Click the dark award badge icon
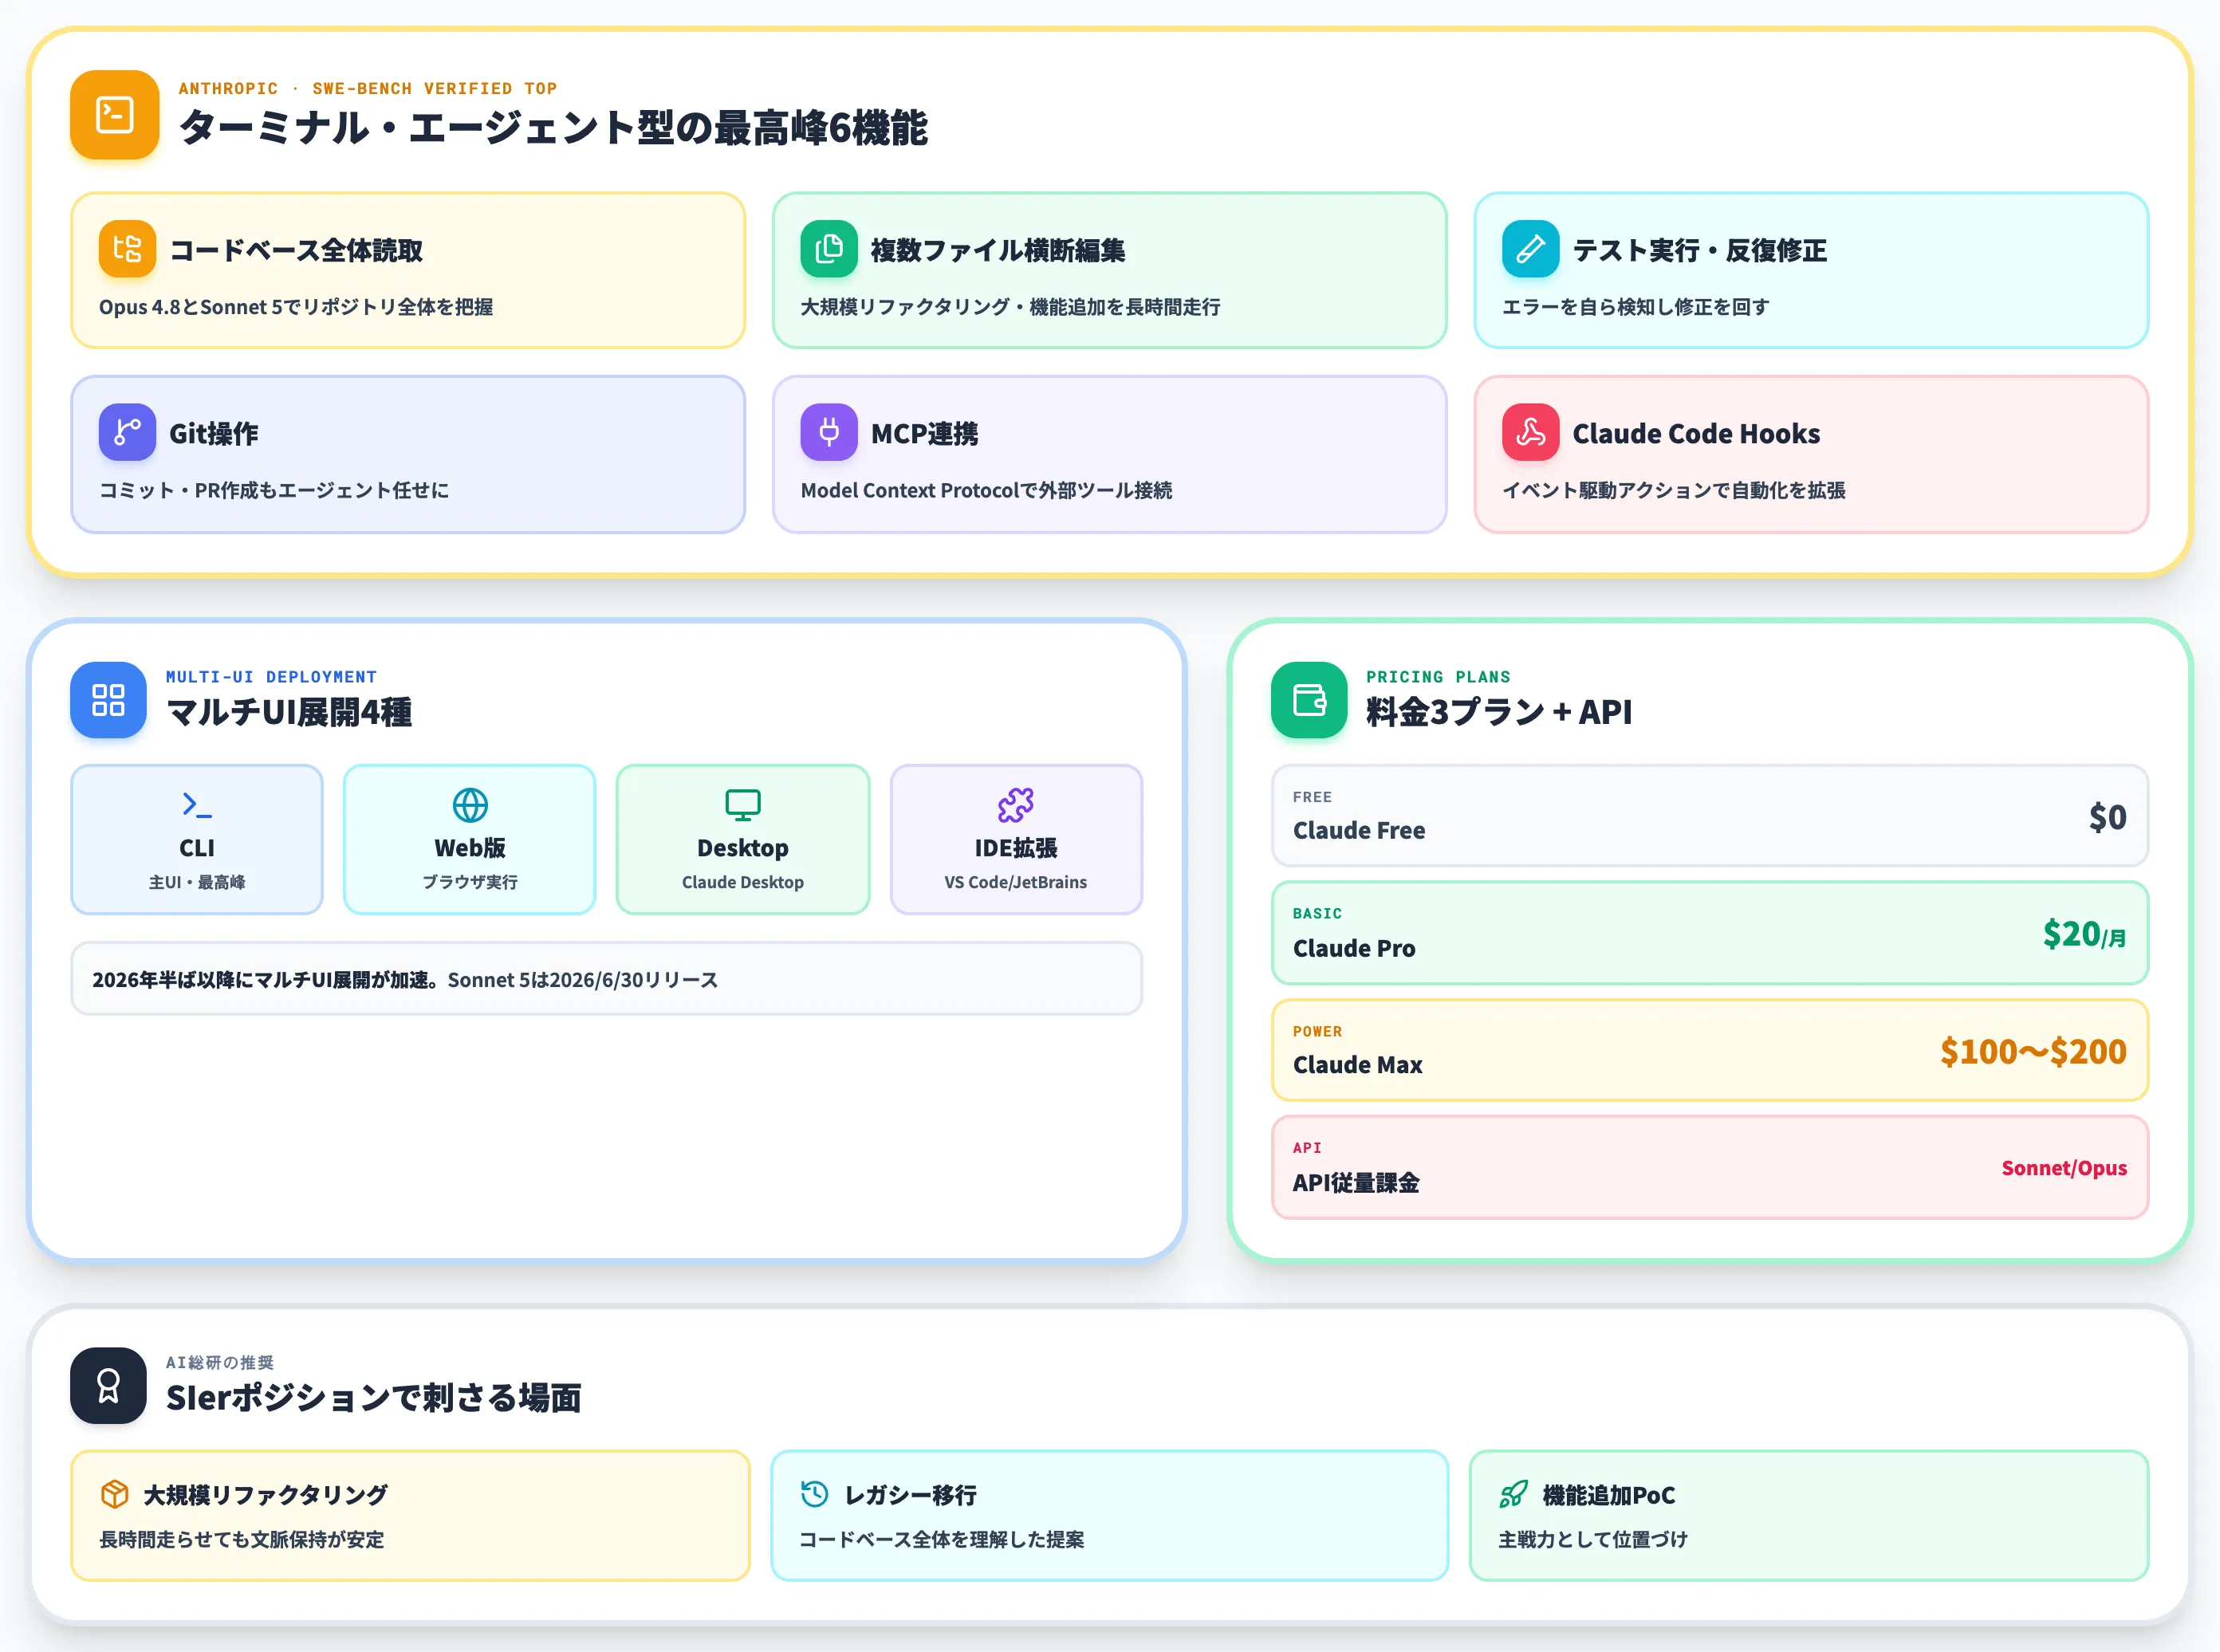 click(x=108, y=1386)
